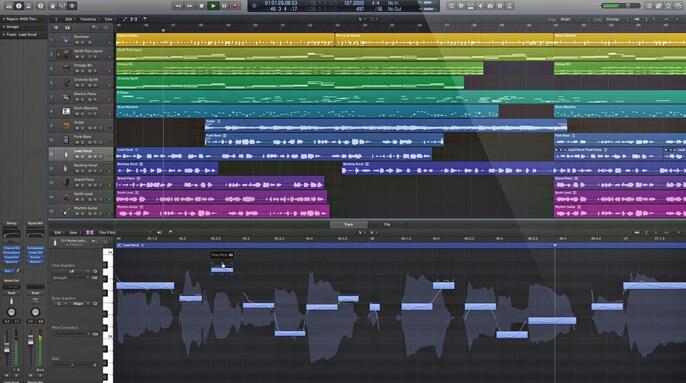Open the Channel EQ plug-in slot
The image size is (686, 383).
click(11, 248)
